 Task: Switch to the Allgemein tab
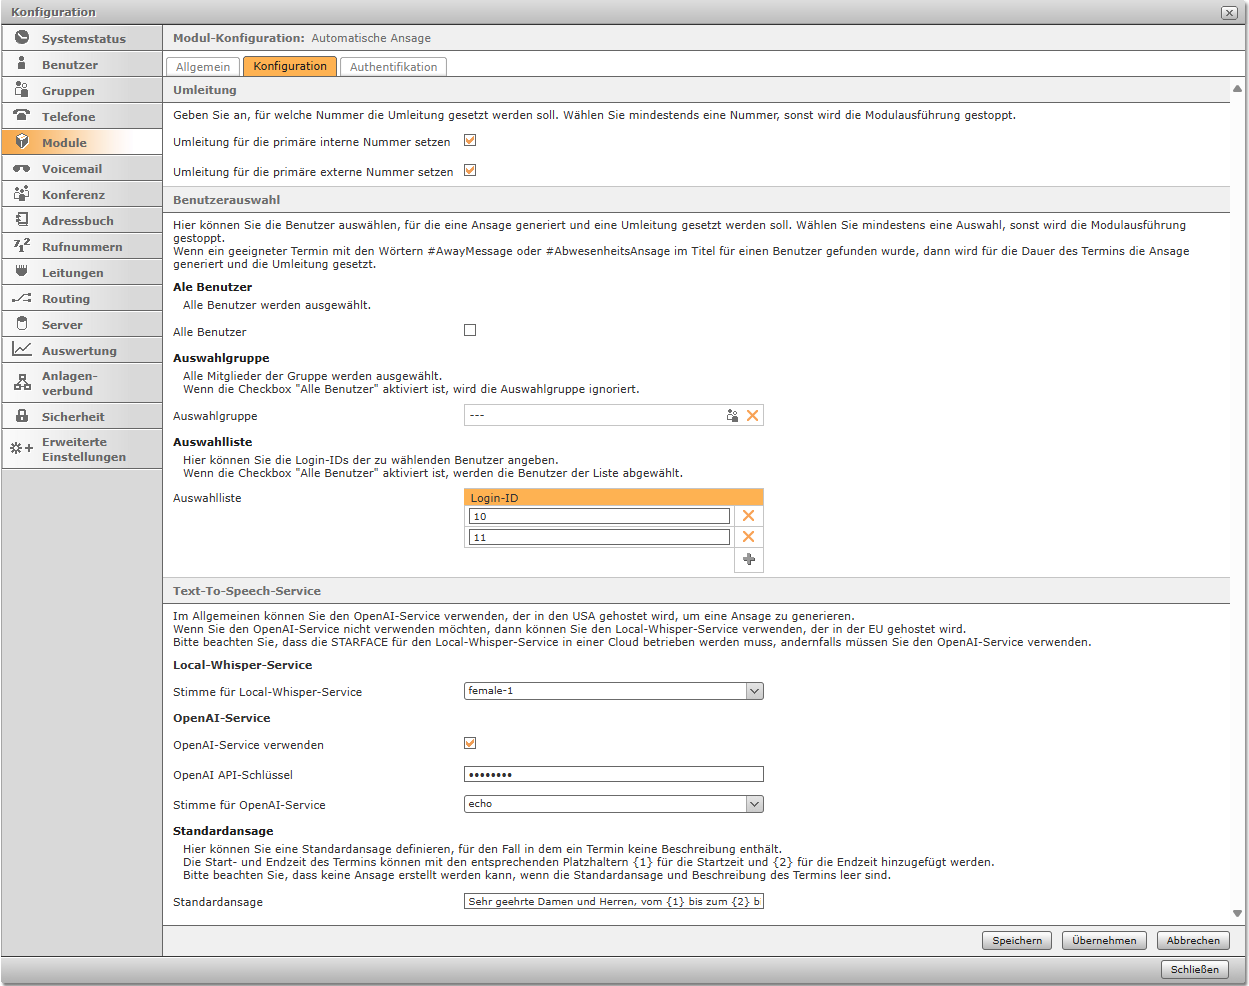click(x=203, y=67)
